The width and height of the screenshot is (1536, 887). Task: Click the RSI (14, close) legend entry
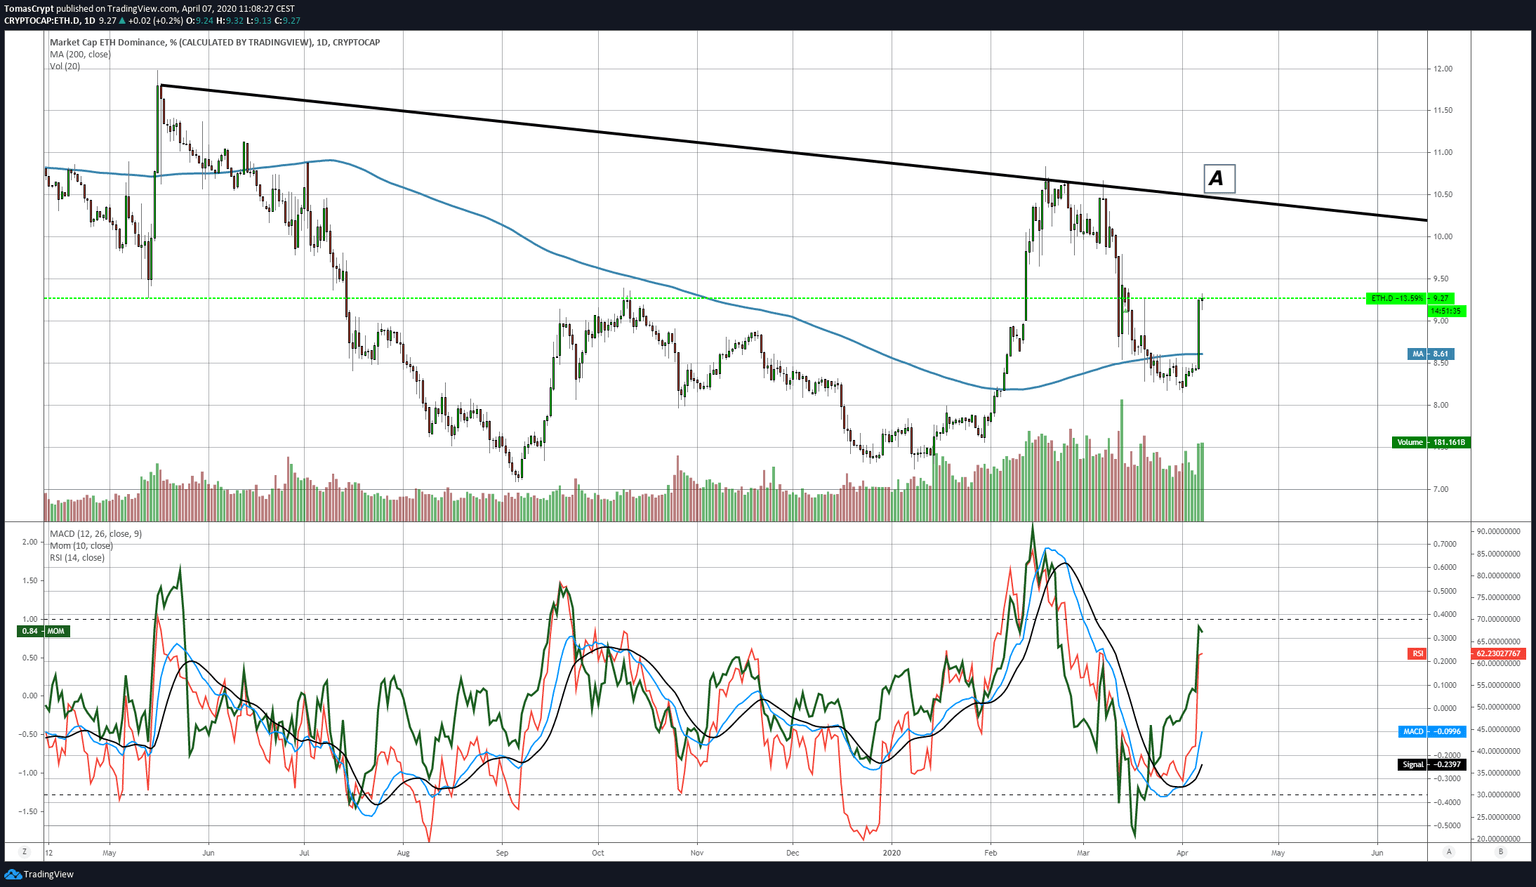click(x=77, y=557)
